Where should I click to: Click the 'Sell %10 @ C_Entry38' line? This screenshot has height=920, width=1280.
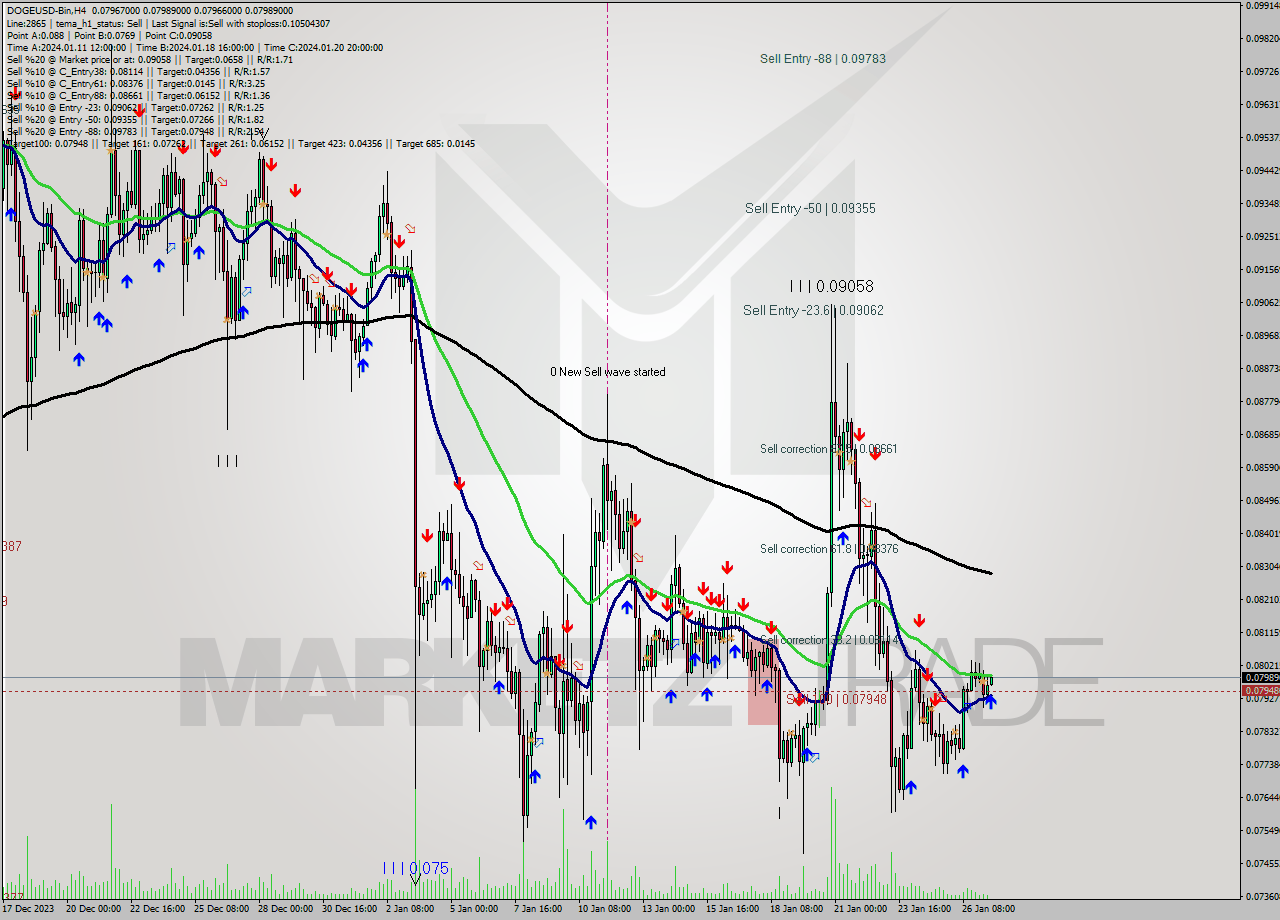point(138,71)
